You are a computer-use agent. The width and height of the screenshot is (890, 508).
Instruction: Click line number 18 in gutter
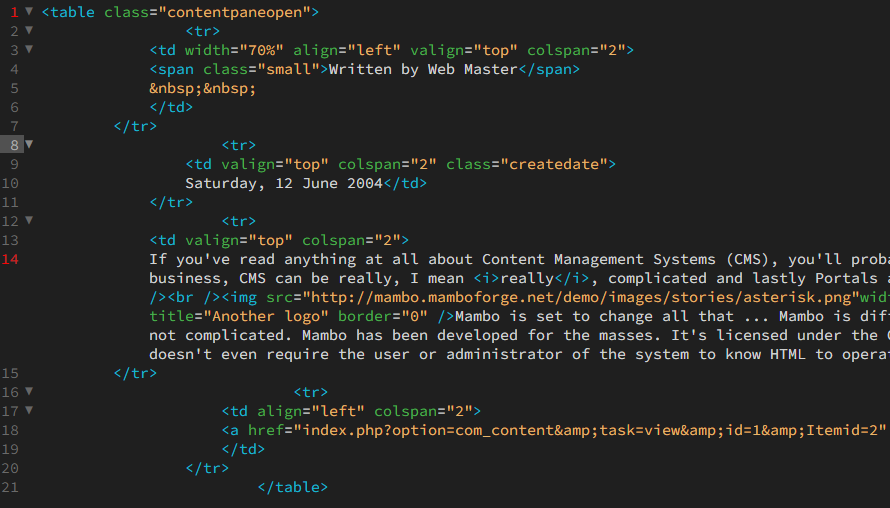click(x=10, y=430)
